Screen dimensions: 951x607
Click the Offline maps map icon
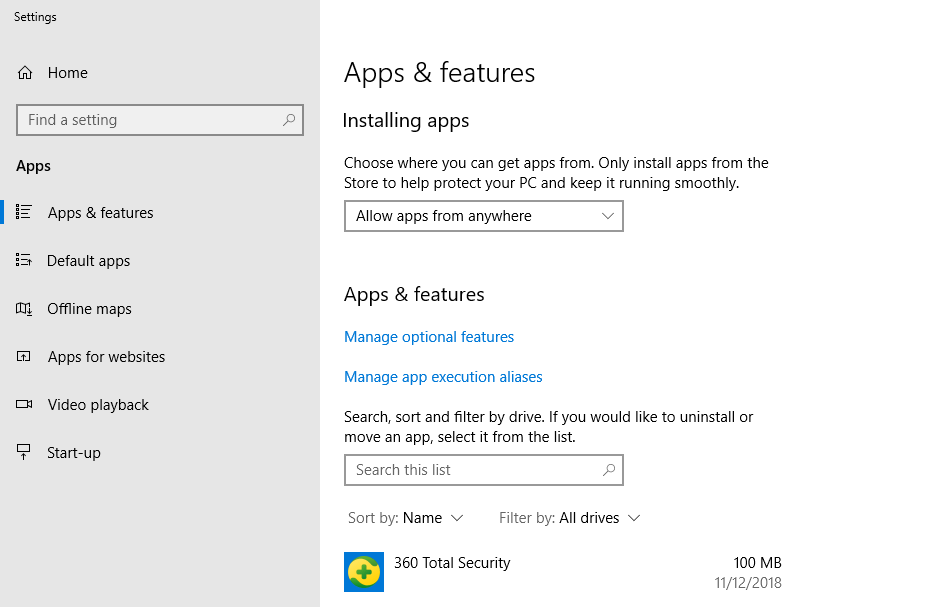[x=24, y=309]
